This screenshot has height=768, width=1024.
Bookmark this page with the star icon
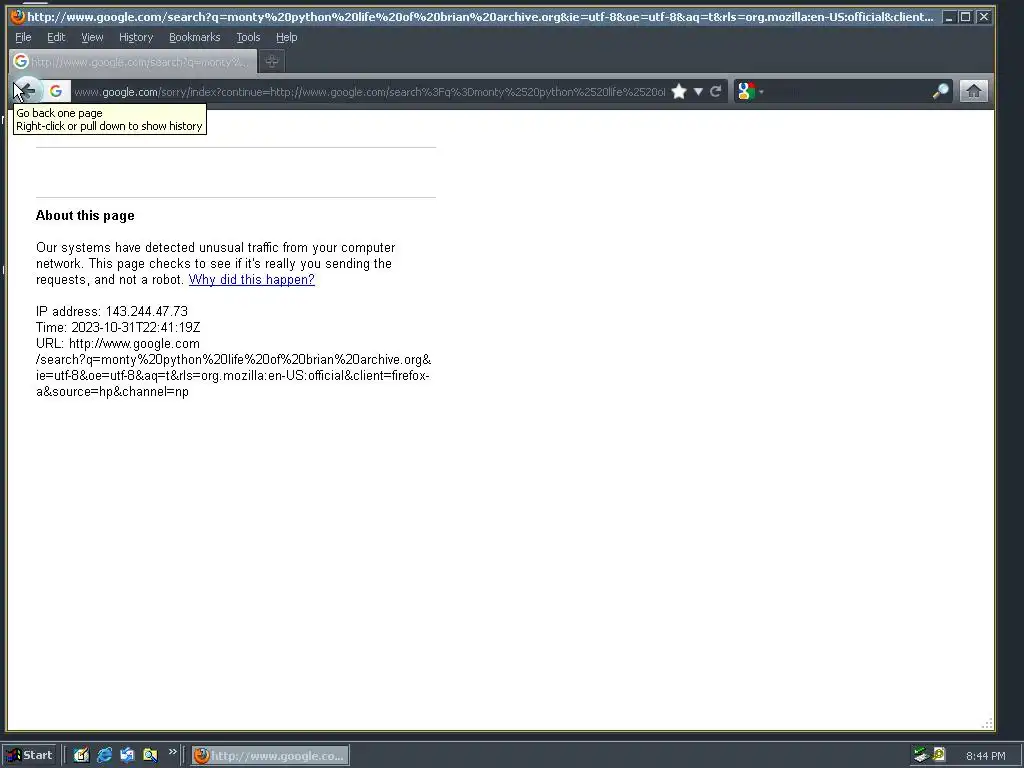click(679, 91)
